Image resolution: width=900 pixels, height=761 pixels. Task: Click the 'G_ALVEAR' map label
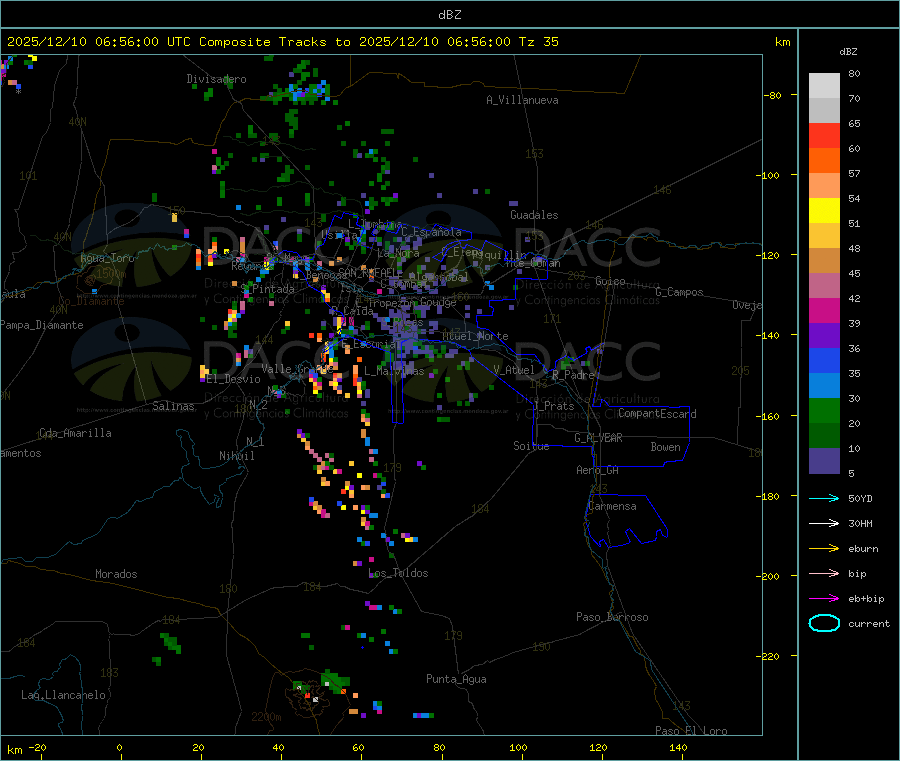[598, 438]
